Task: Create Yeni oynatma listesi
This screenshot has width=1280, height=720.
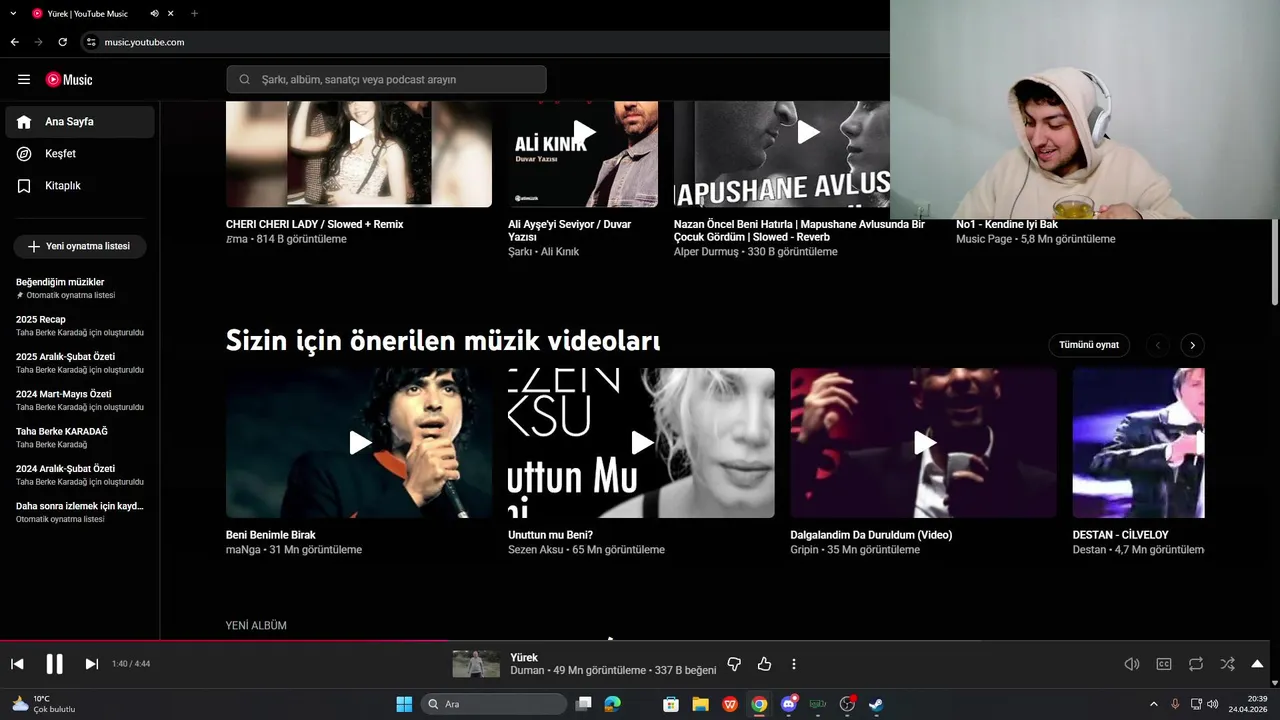Action: [x=80, y=246]
